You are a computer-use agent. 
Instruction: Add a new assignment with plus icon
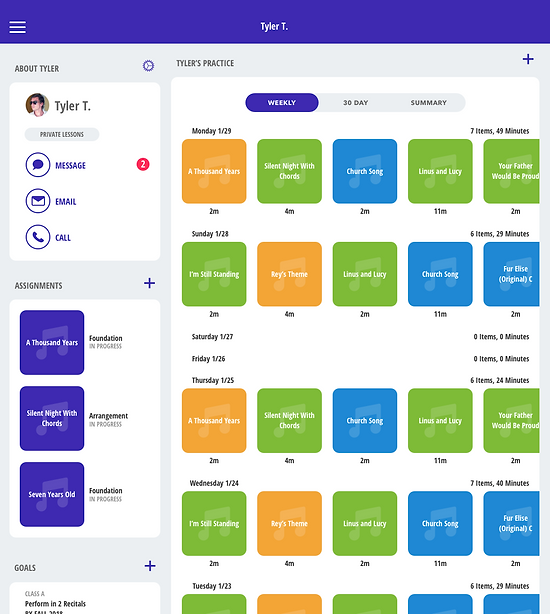150,283
